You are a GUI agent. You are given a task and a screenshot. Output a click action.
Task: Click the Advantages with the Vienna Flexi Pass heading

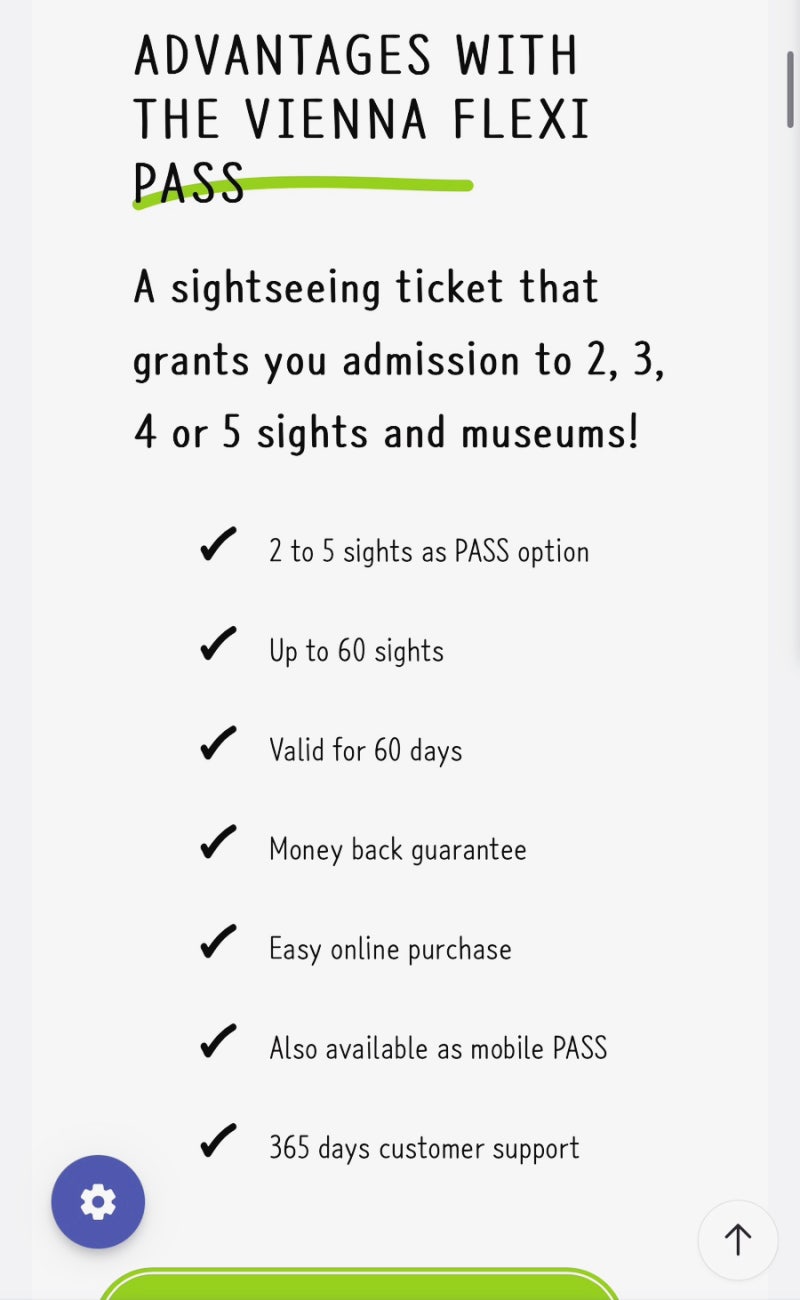[x=361, y=118]
